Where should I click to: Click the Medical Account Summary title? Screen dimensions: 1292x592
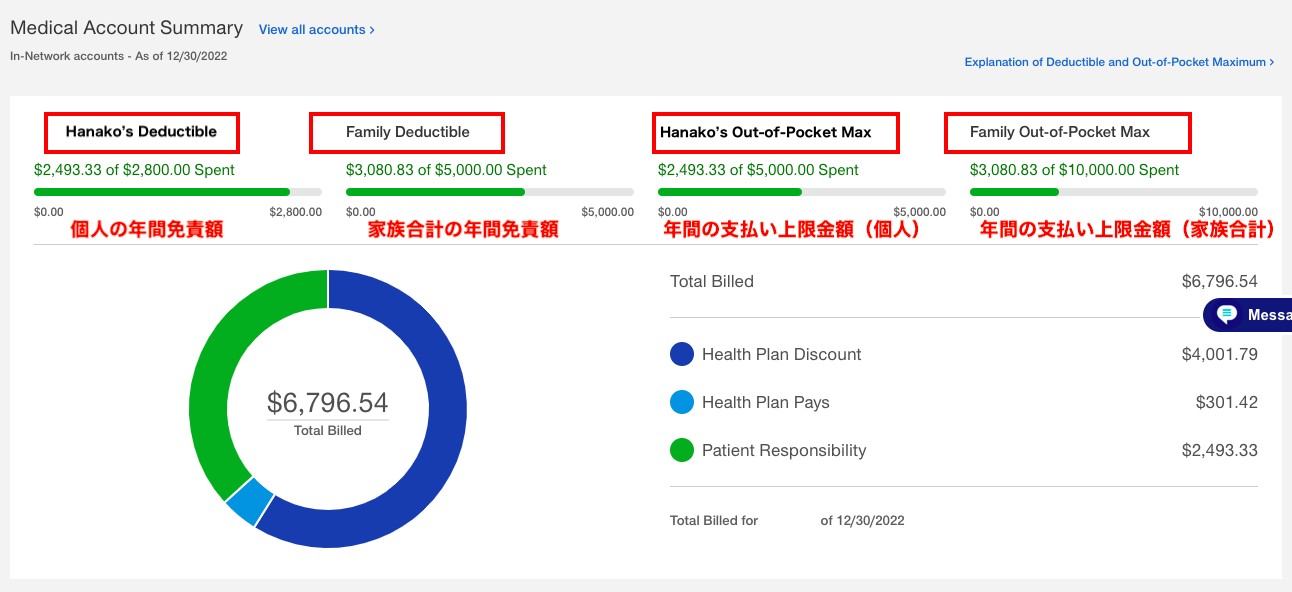[127, 28]
